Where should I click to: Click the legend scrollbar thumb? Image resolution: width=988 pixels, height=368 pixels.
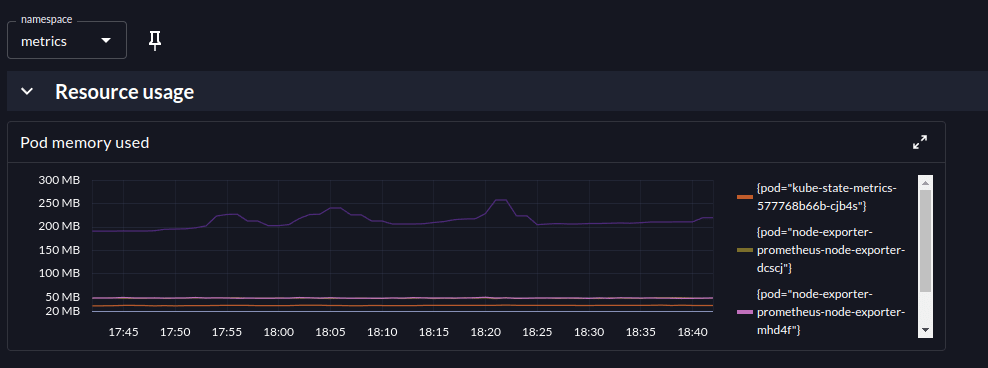point(926,241)
